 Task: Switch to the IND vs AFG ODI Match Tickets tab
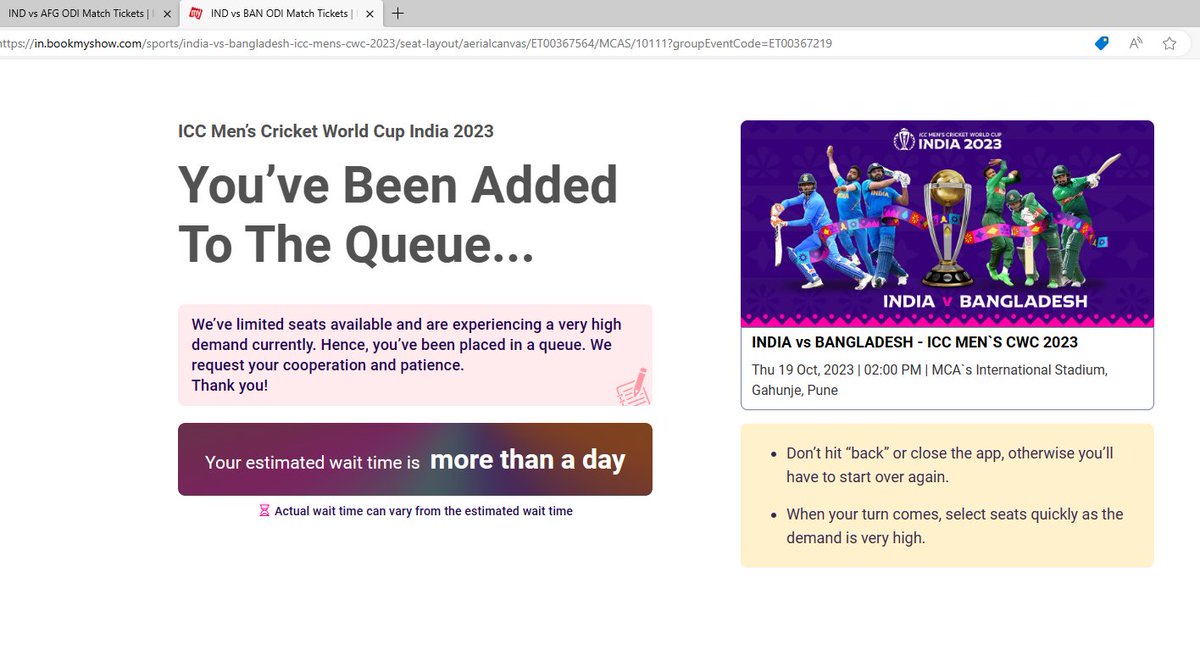point(88,13)
